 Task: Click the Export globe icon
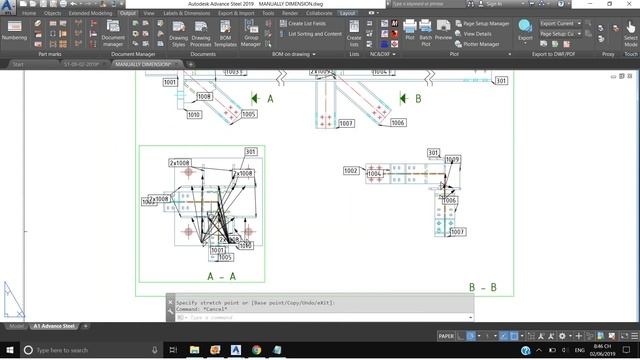click(525, 26)
